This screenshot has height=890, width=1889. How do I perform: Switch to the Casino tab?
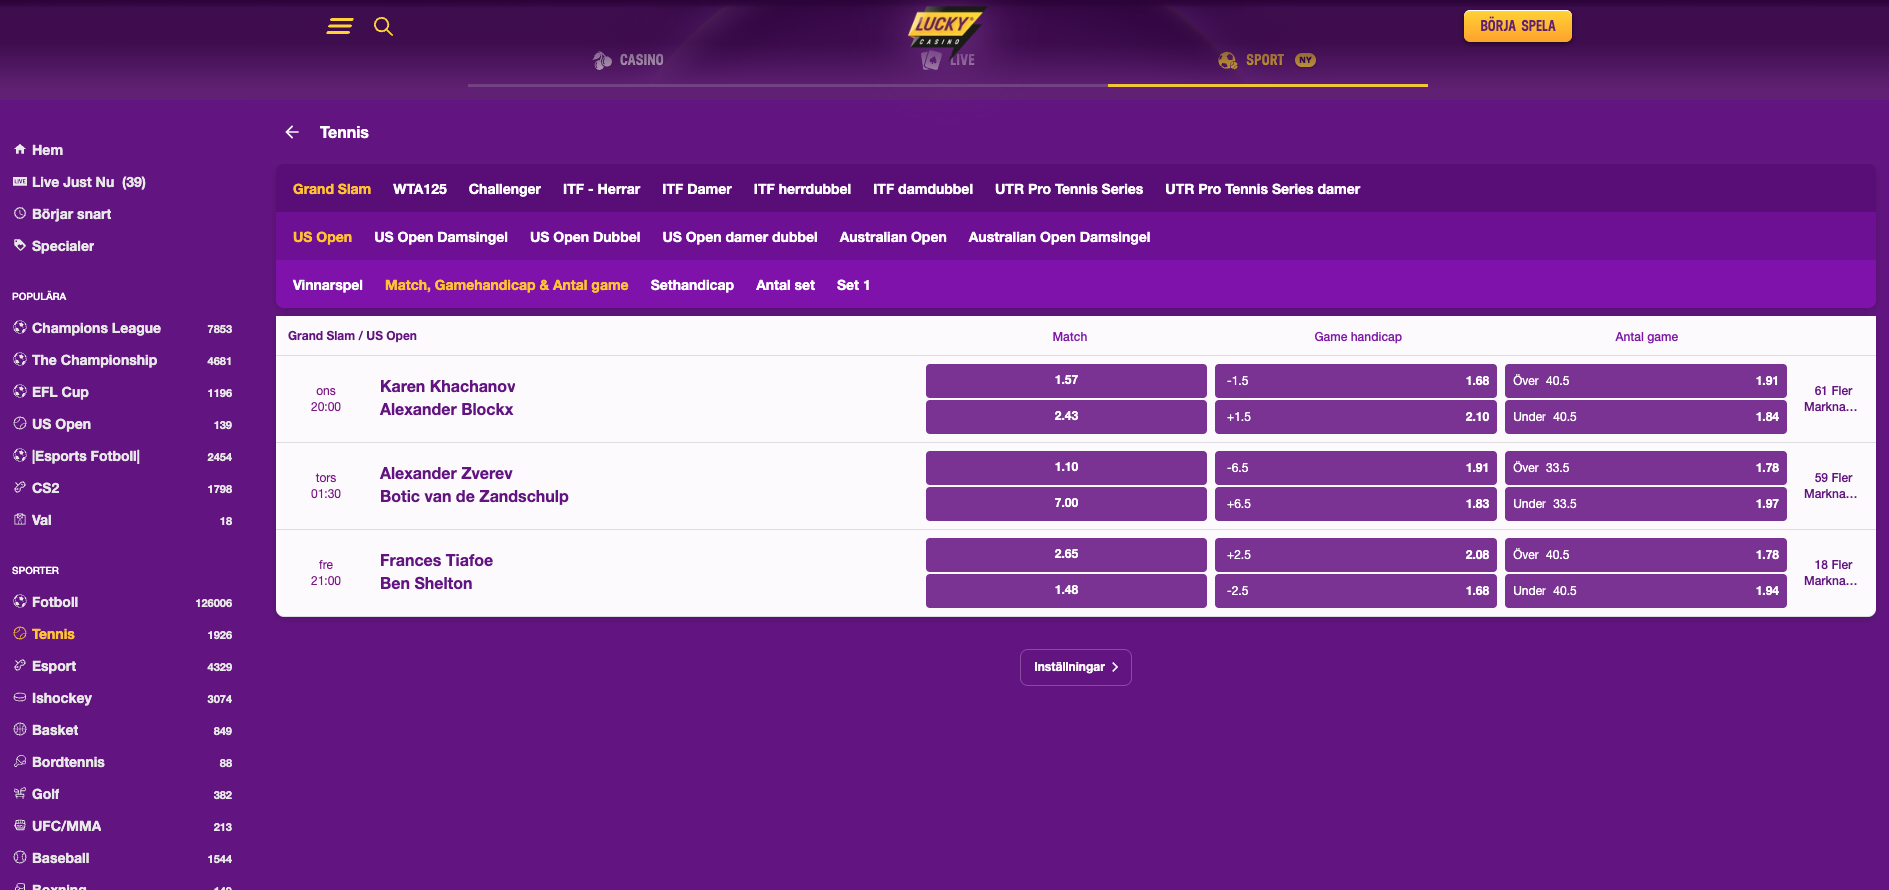point(628,60)
